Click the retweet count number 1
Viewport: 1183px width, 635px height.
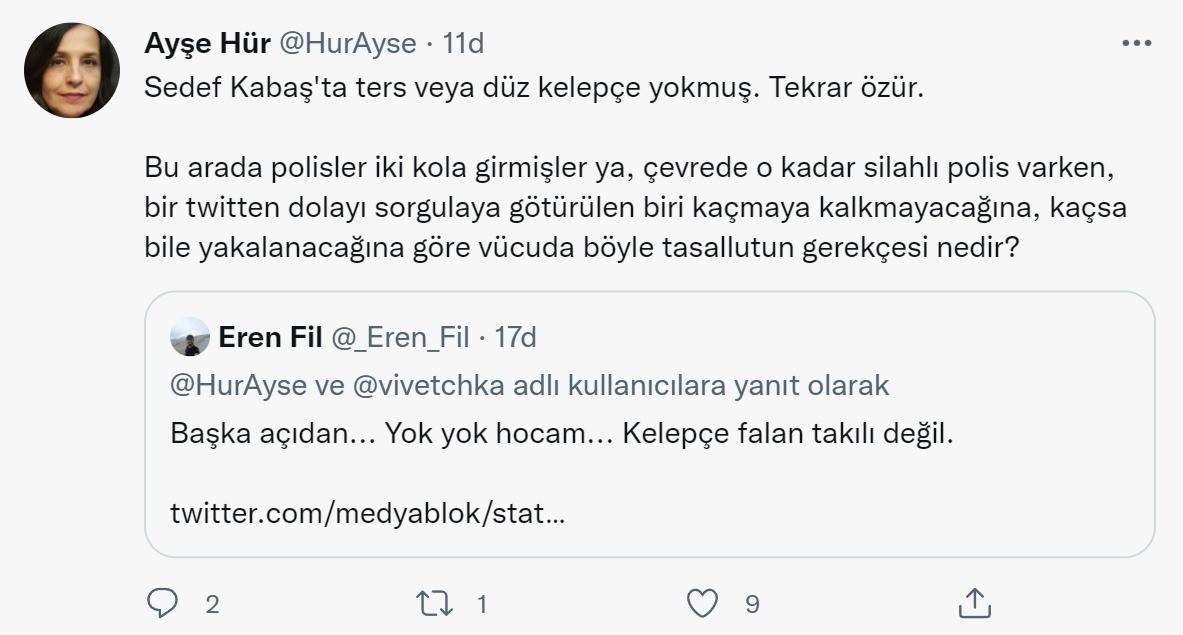(x=482, y=604)
